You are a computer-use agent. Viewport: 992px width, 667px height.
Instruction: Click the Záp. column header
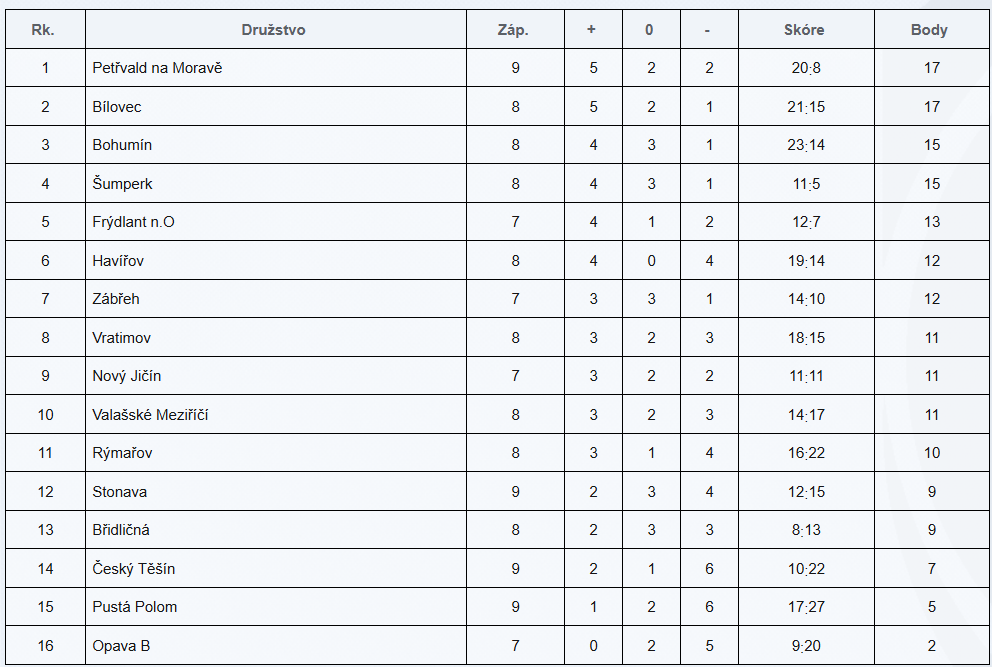(x=513, y=30)
